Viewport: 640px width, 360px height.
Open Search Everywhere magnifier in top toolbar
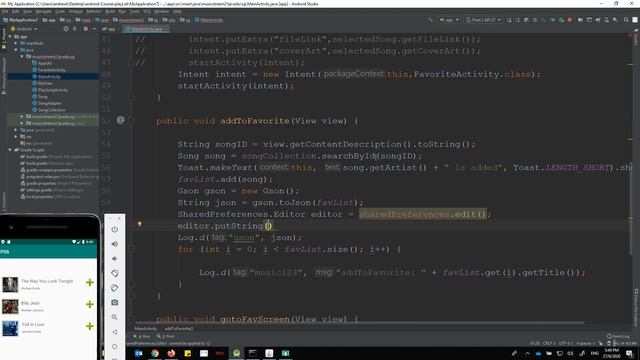point(626,20)
